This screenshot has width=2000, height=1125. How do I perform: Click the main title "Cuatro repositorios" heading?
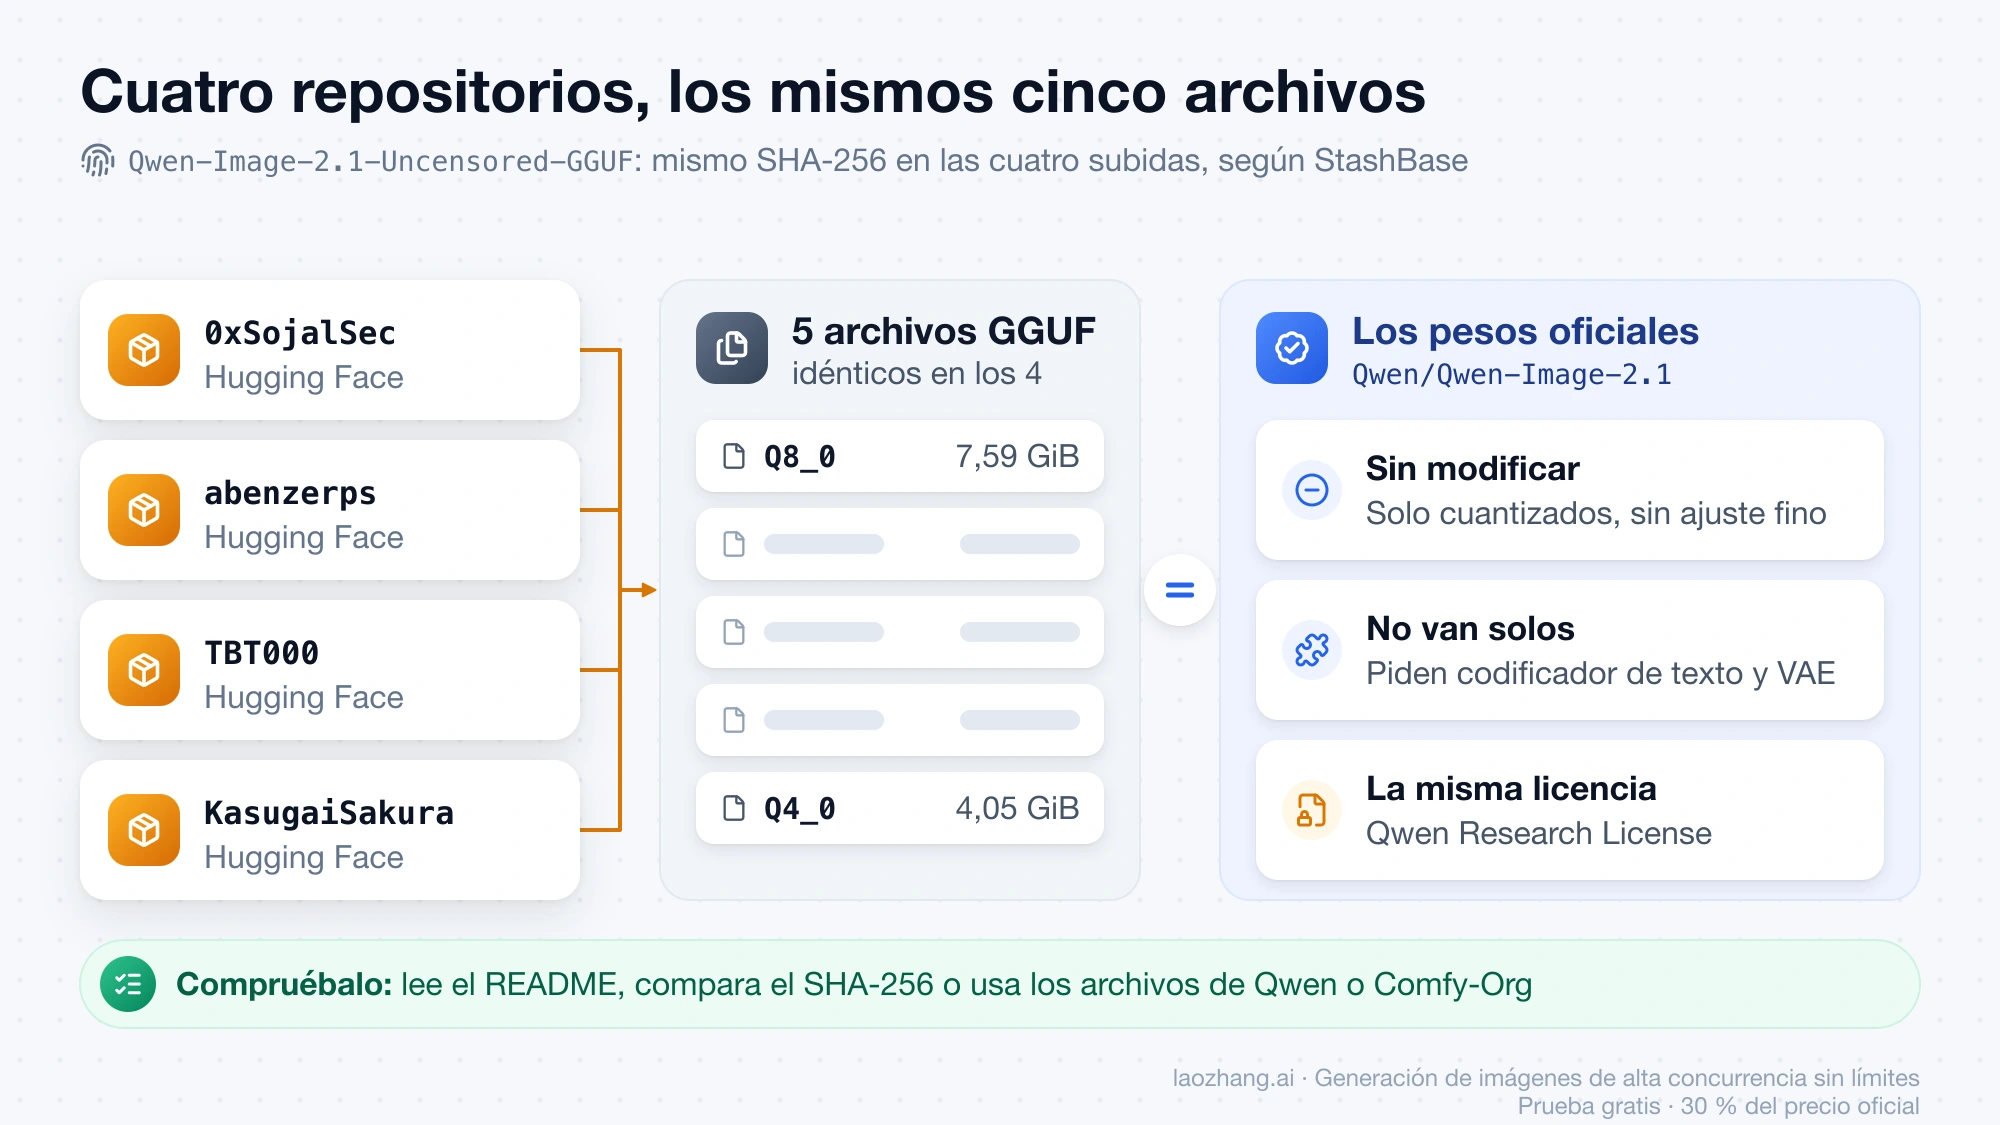pyautogui.click(x=753, y=92)
